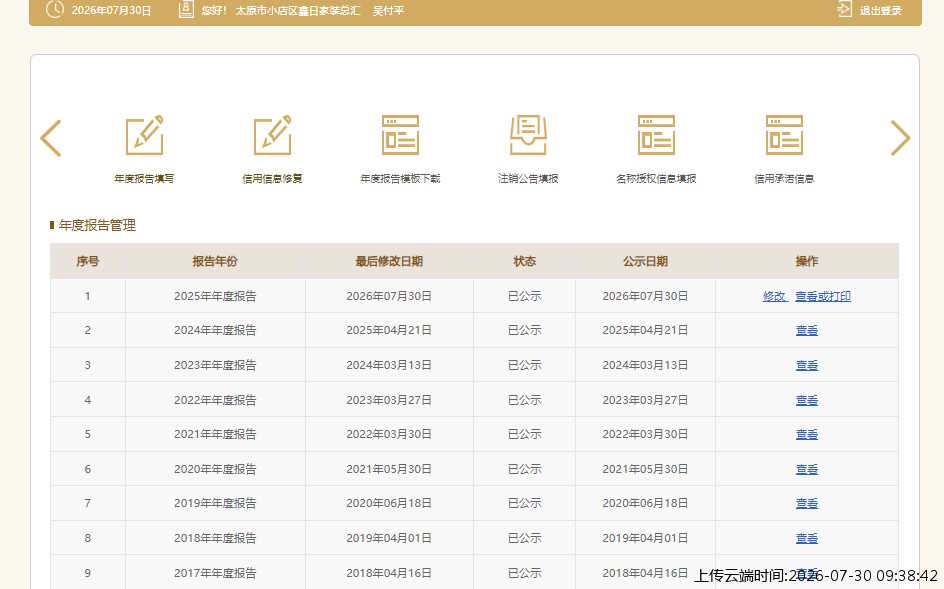The height and width of the screenshot is (589, 944).
Task: Open the 注销公告填报 inbox icon
Action: [528, 135]
